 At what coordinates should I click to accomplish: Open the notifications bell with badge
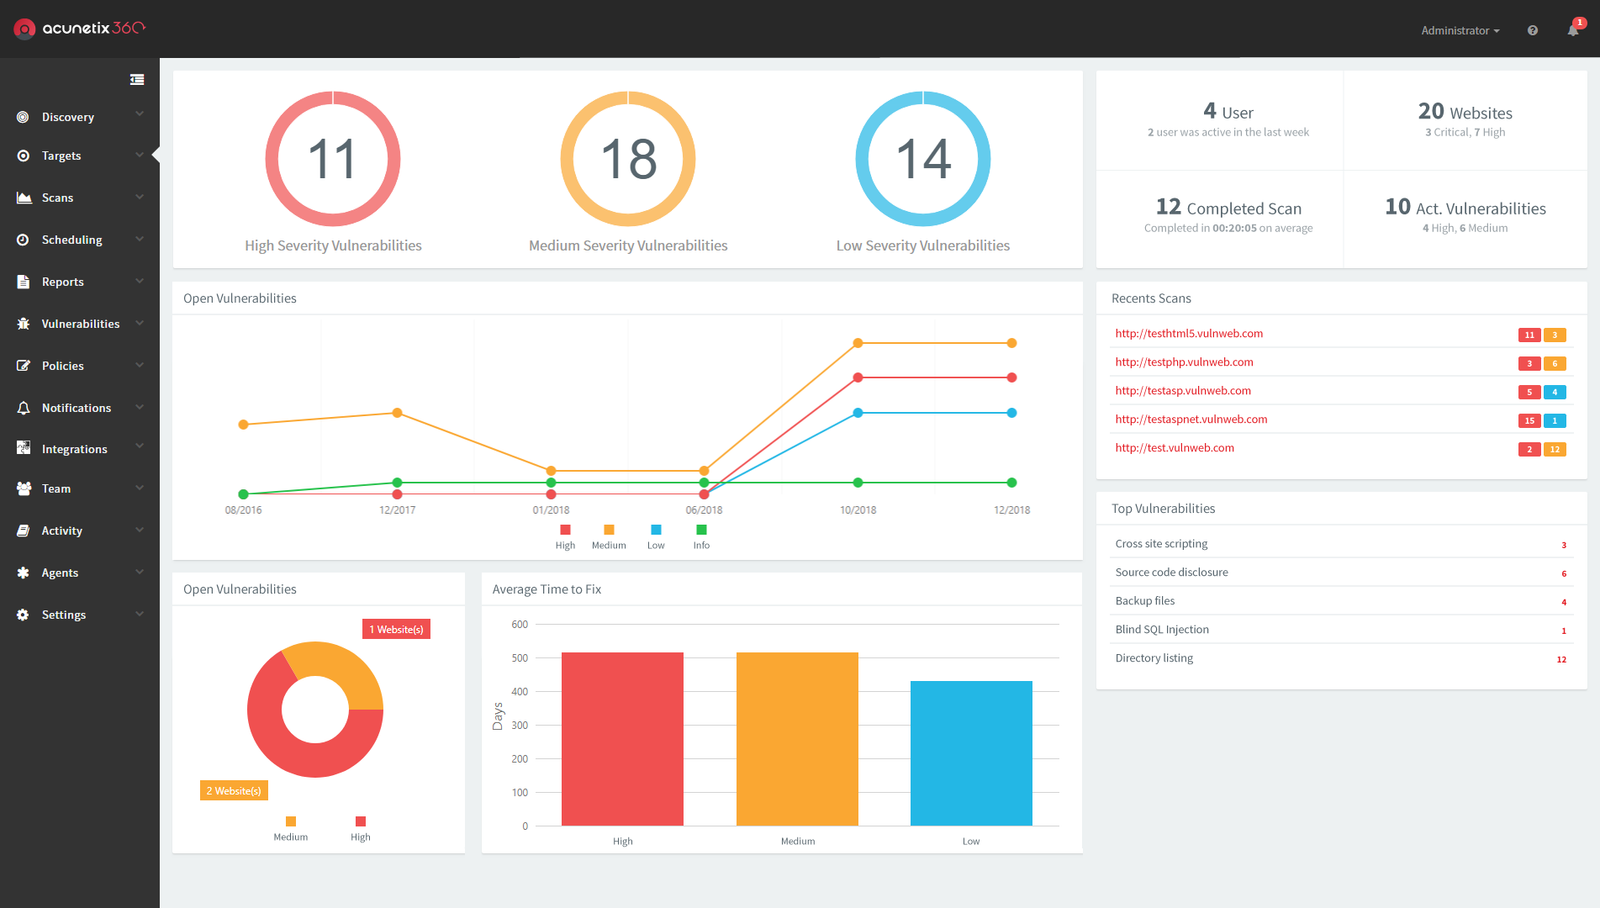coord(1572,30)
